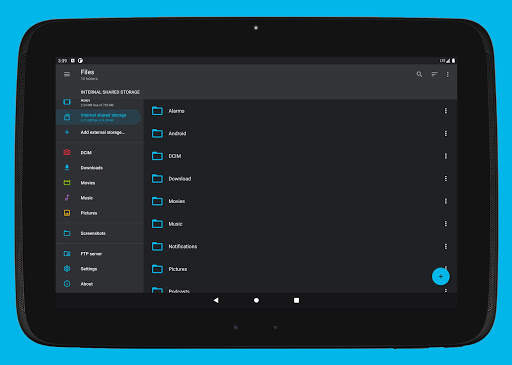The image size is (512, 365).
Task: Open more options for Music folder
Action: [446, 224]
